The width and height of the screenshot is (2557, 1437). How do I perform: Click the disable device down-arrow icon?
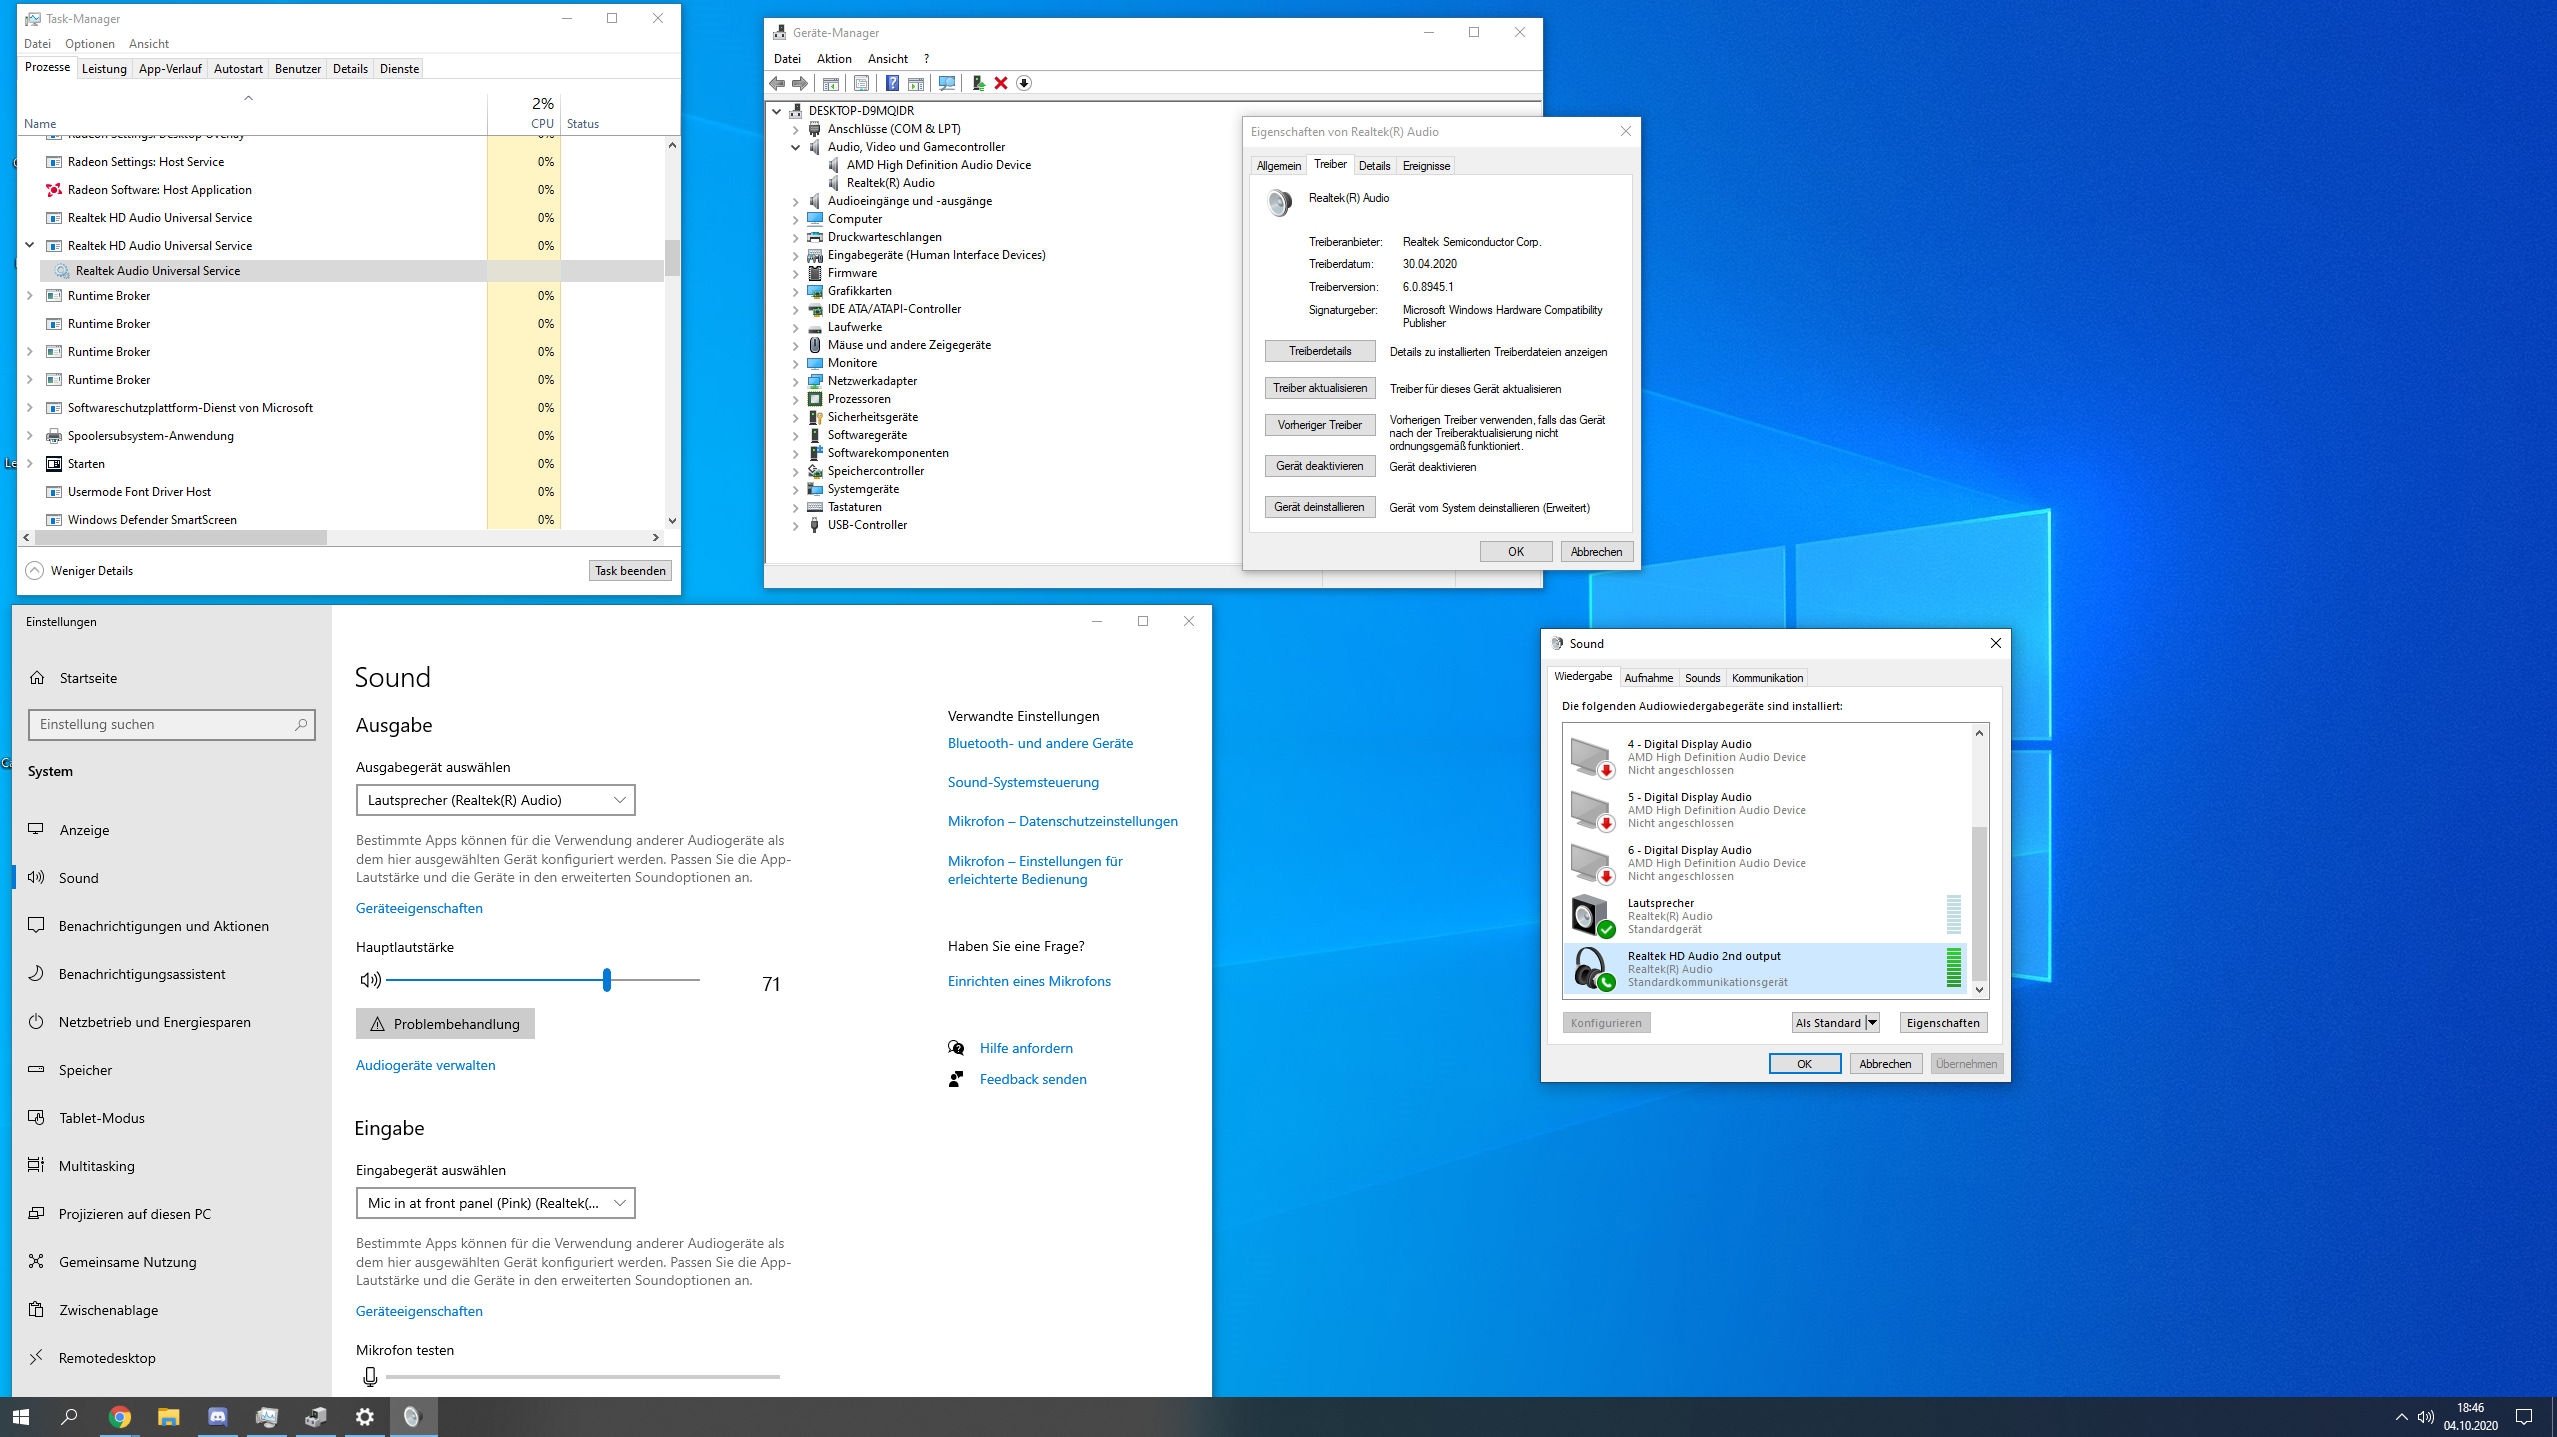(1024, 83)
